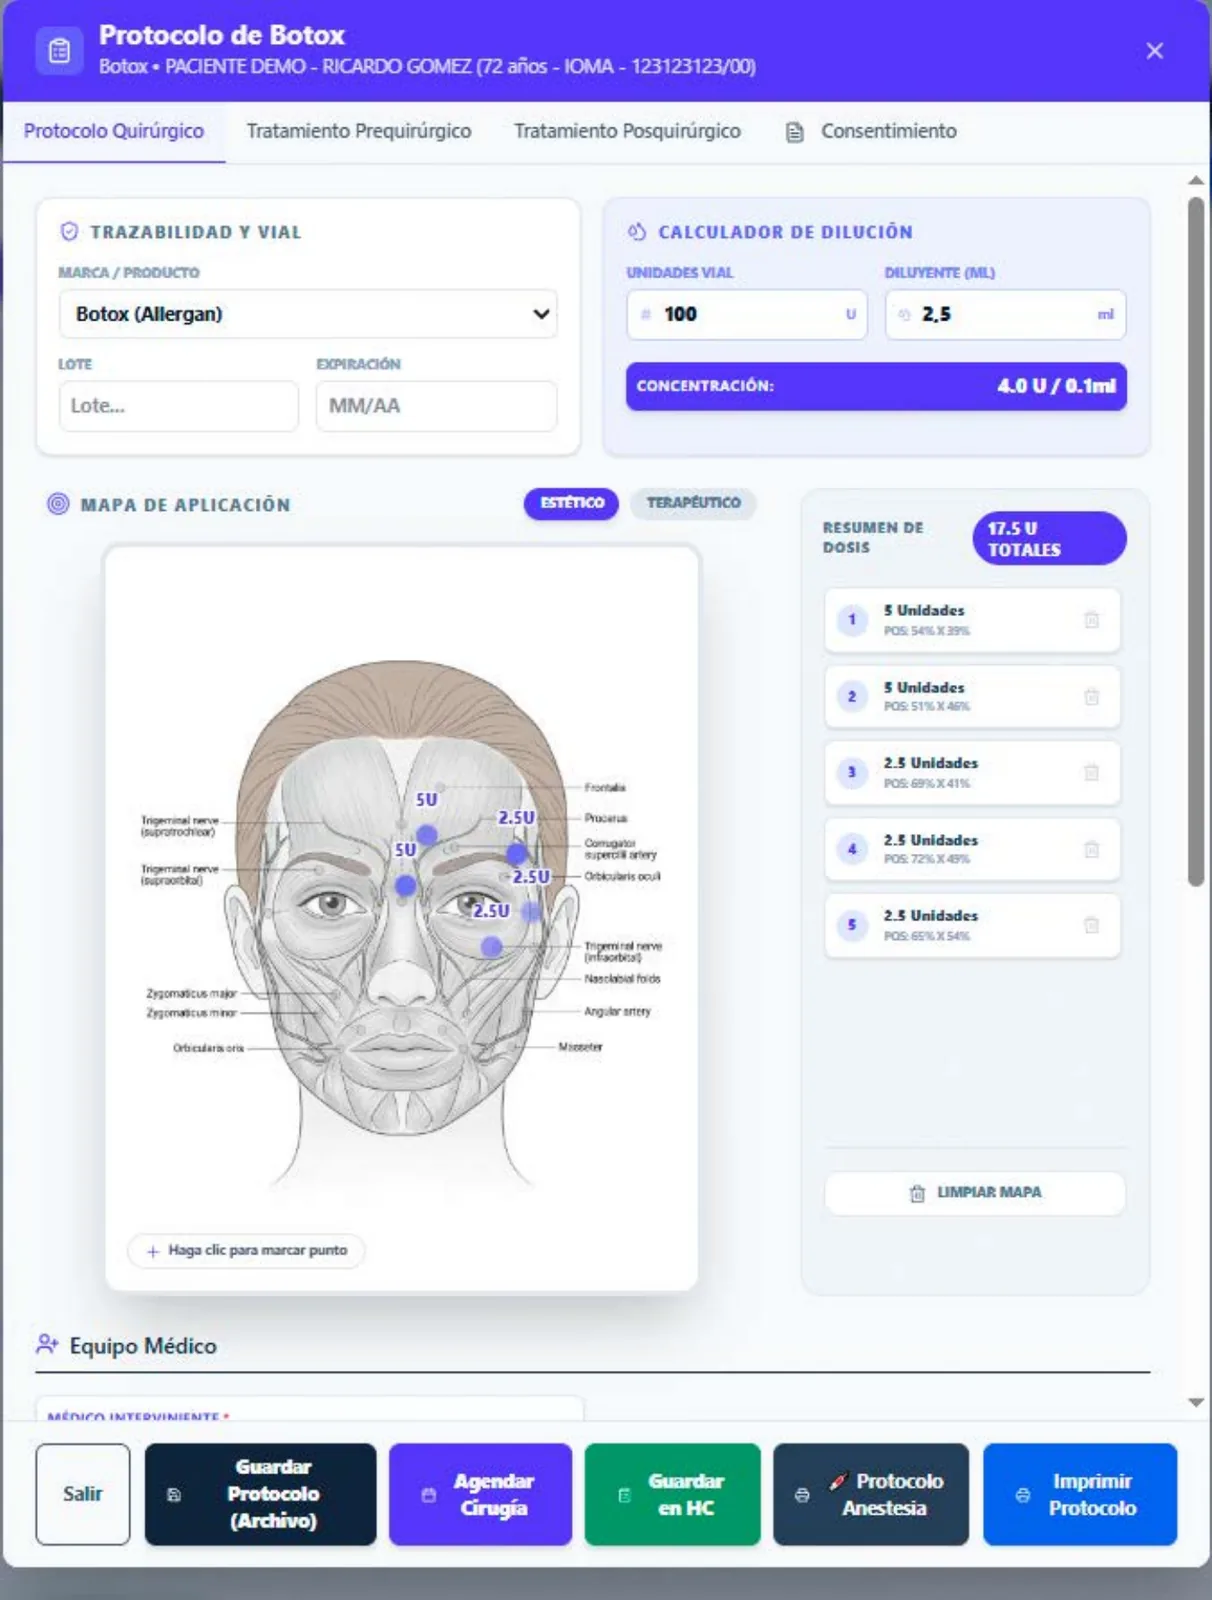This screenshot has height=1600, width=1212.
Task: Click the Diluyente (ML) field showing 2,5
Action: click(x=1005, y=314)
